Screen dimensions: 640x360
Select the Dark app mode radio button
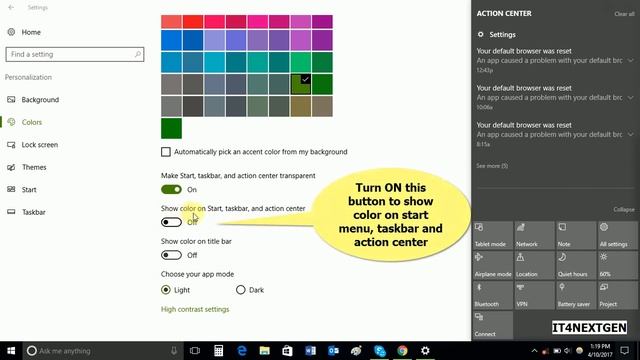240,290
